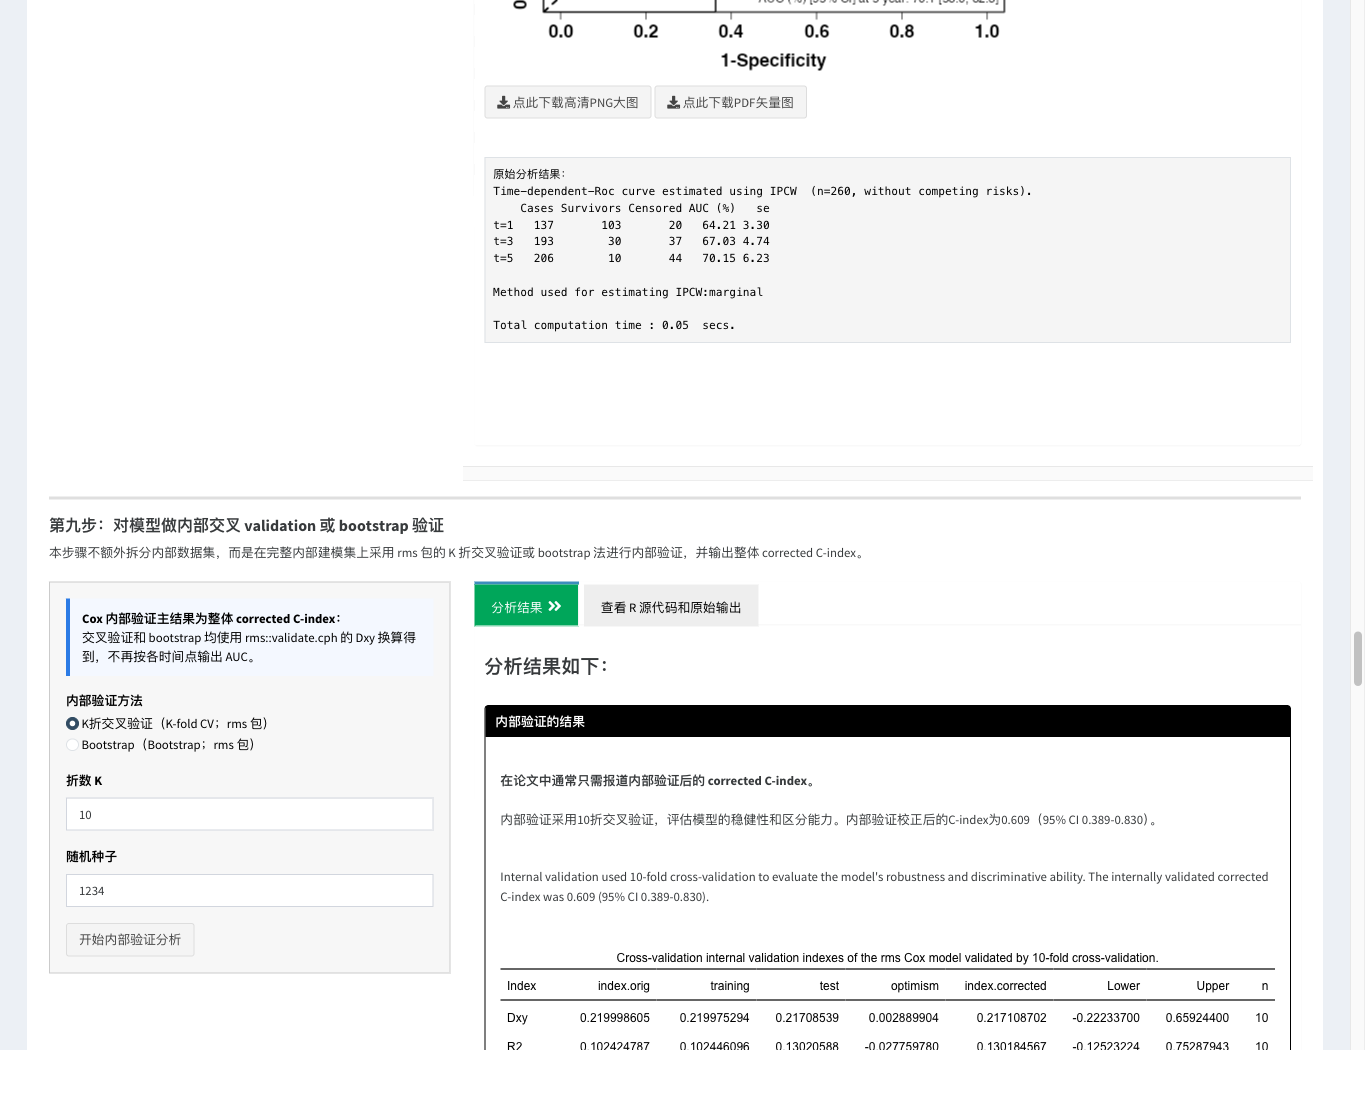
Task: Click the Dxy Upper value 0.65924400
Action: pyautogui.click(x=1197, y=1017)
